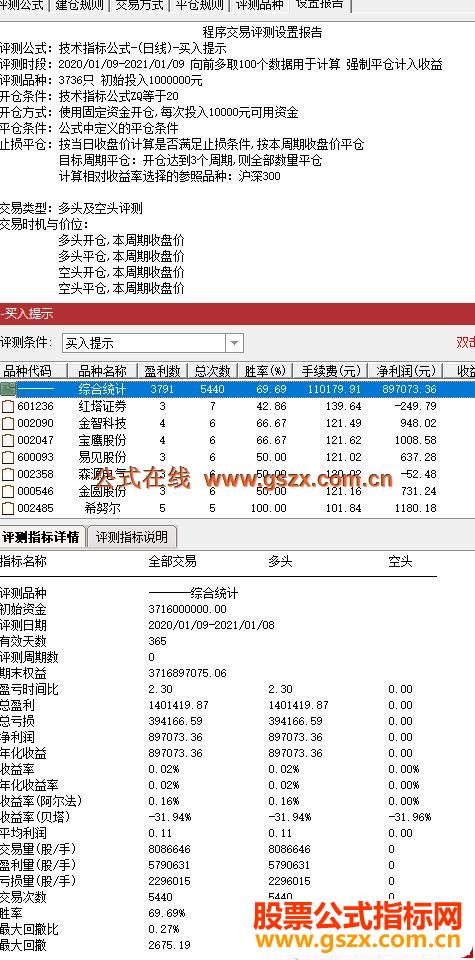
Task: Click the 1008.58 net profit of 宝鹰股份
Action: (x=416, y=440)
